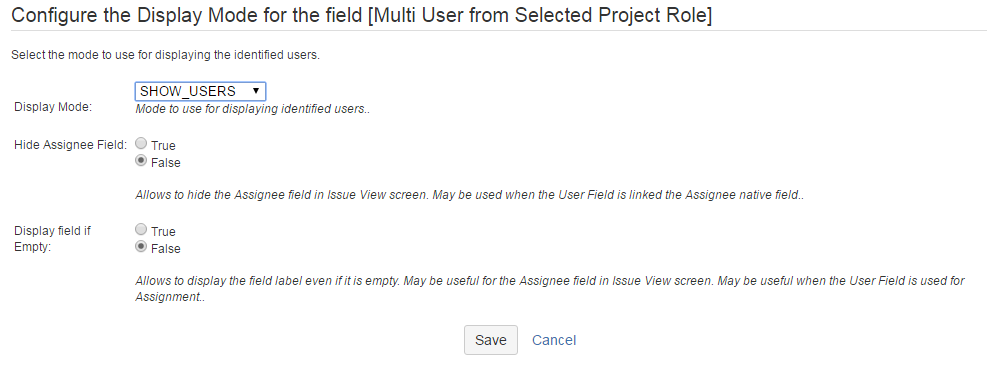
Task: Click the 'False' label text under Hide Assignee
Action: 166,163
